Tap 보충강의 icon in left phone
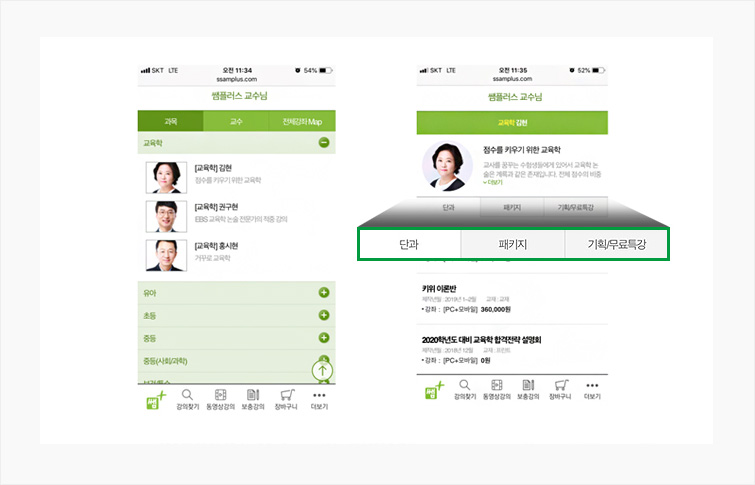Screen dimensions: 755x485 [253, 399]
